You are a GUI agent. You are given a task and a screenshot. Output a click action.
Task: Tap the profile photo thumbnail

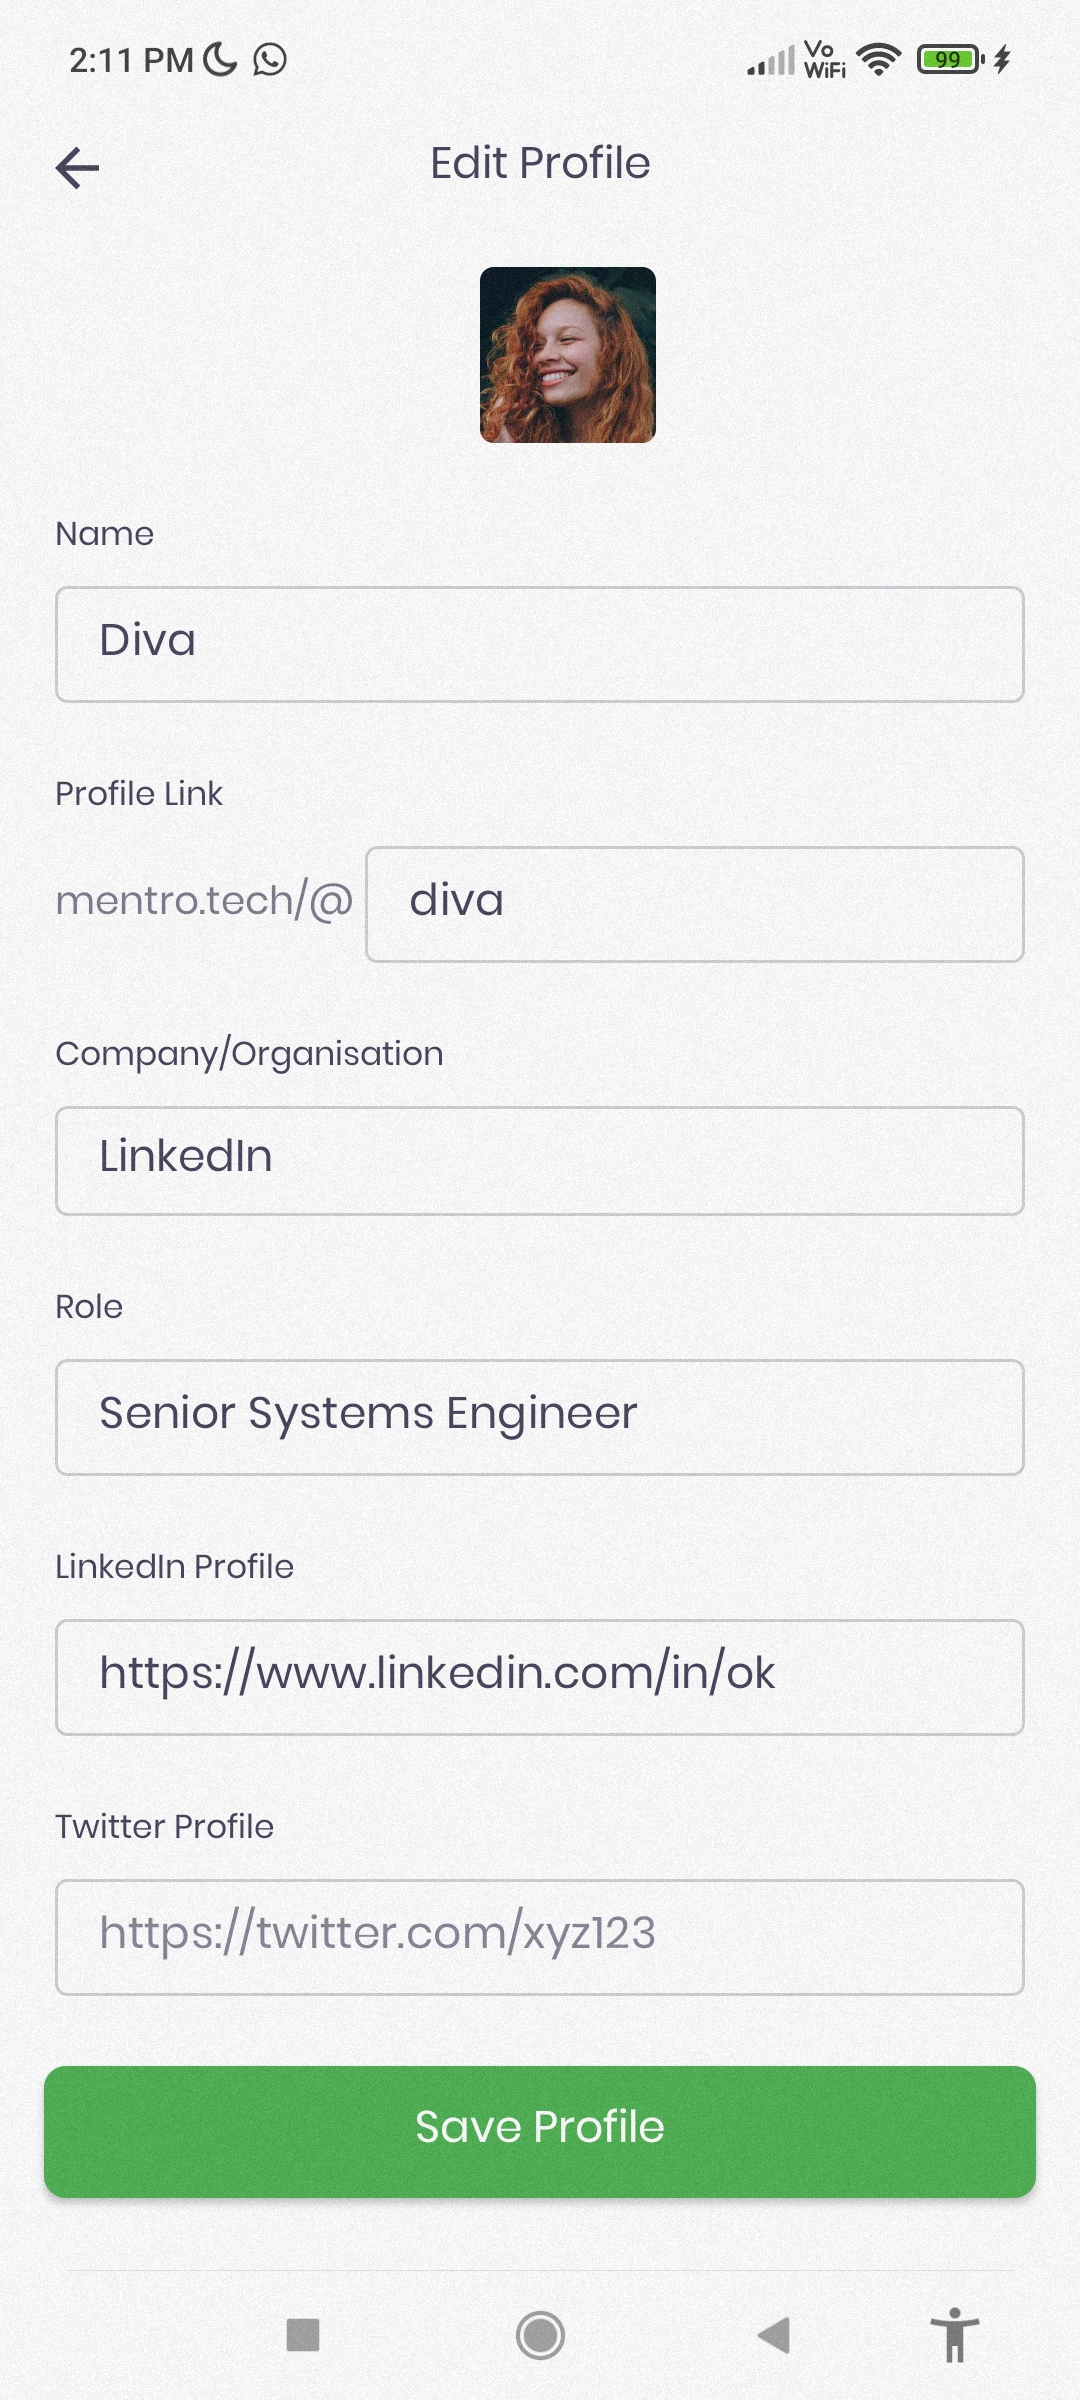[568, 355]
